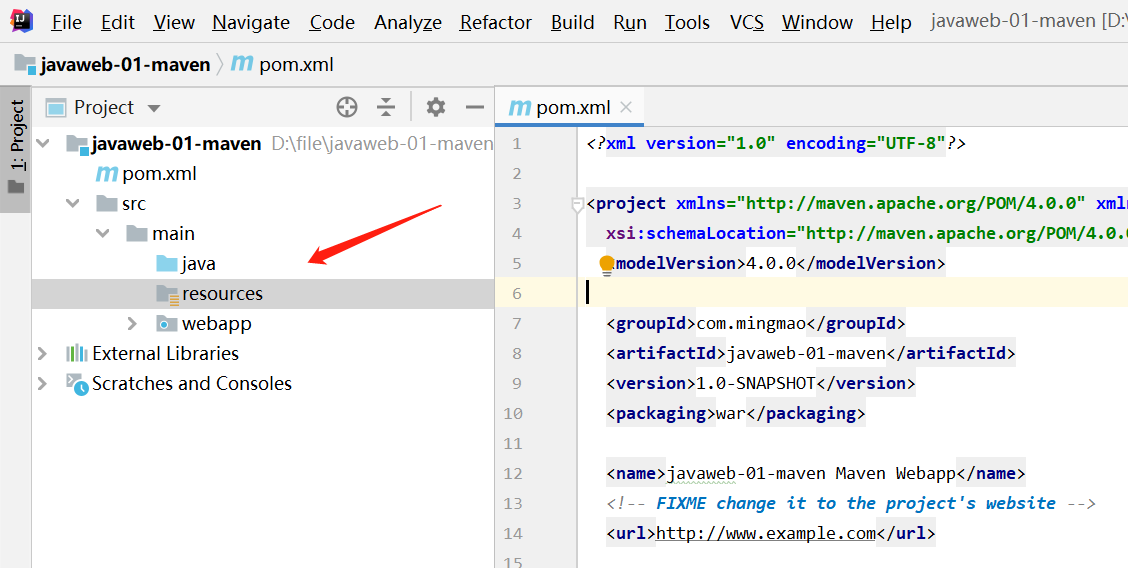Open the Build menu

point(573,22)
